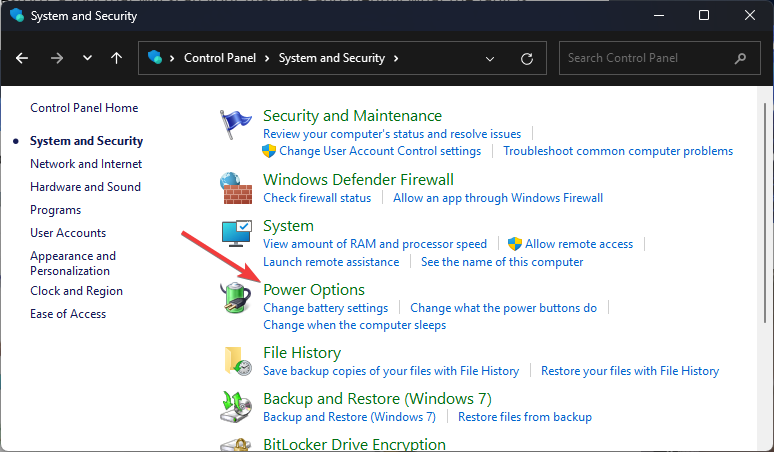Expand the chevron after System and Security breadcrumb
774x452 pixels.
pos(396,58)
